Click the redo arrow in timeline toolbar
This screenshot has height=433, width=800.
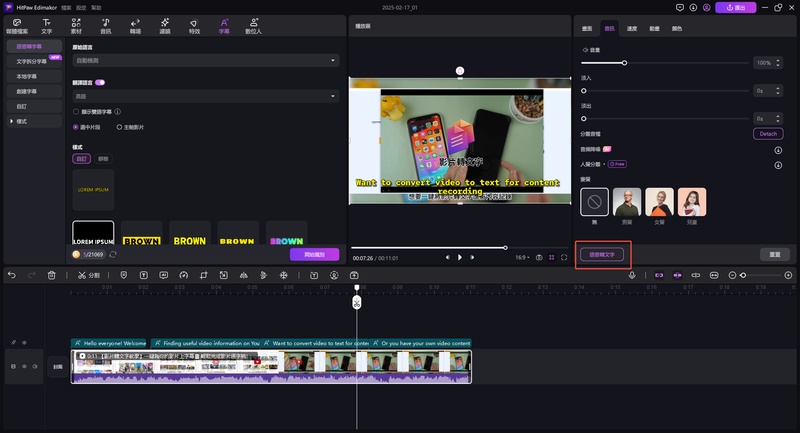tap(32, 275)
